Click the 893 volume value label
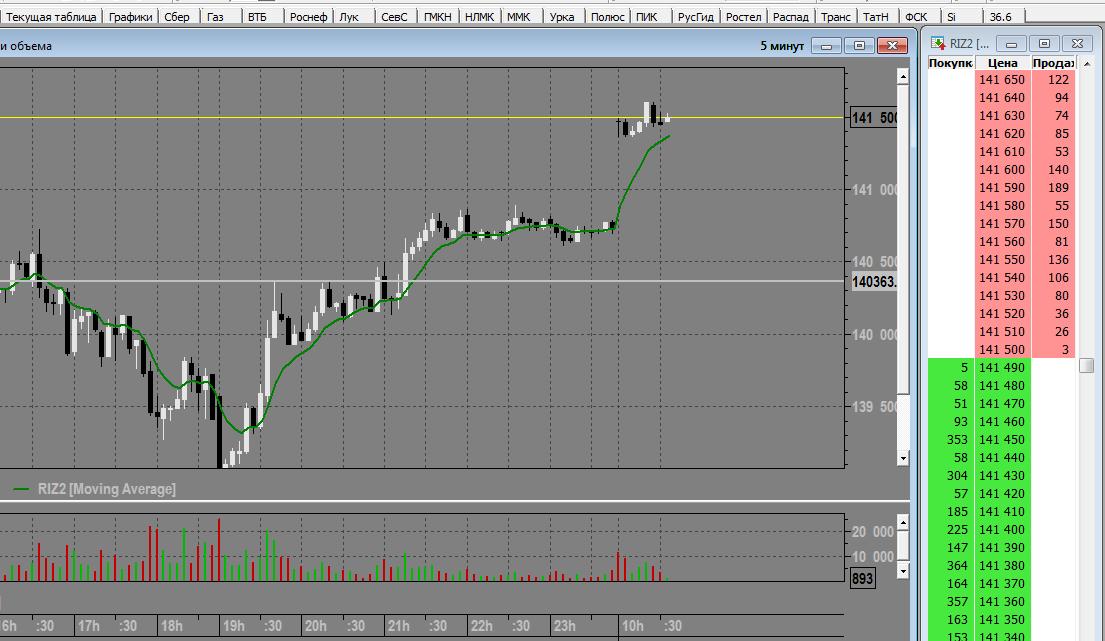 [x=862, y=579]
